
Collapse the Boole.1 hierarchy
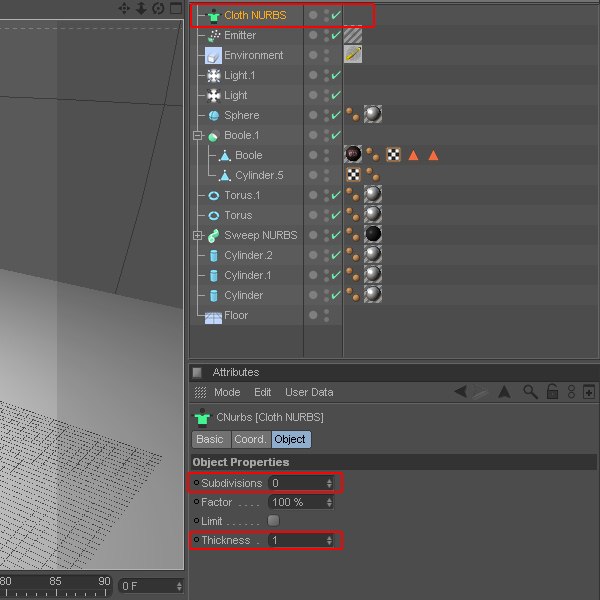(197, 135)
